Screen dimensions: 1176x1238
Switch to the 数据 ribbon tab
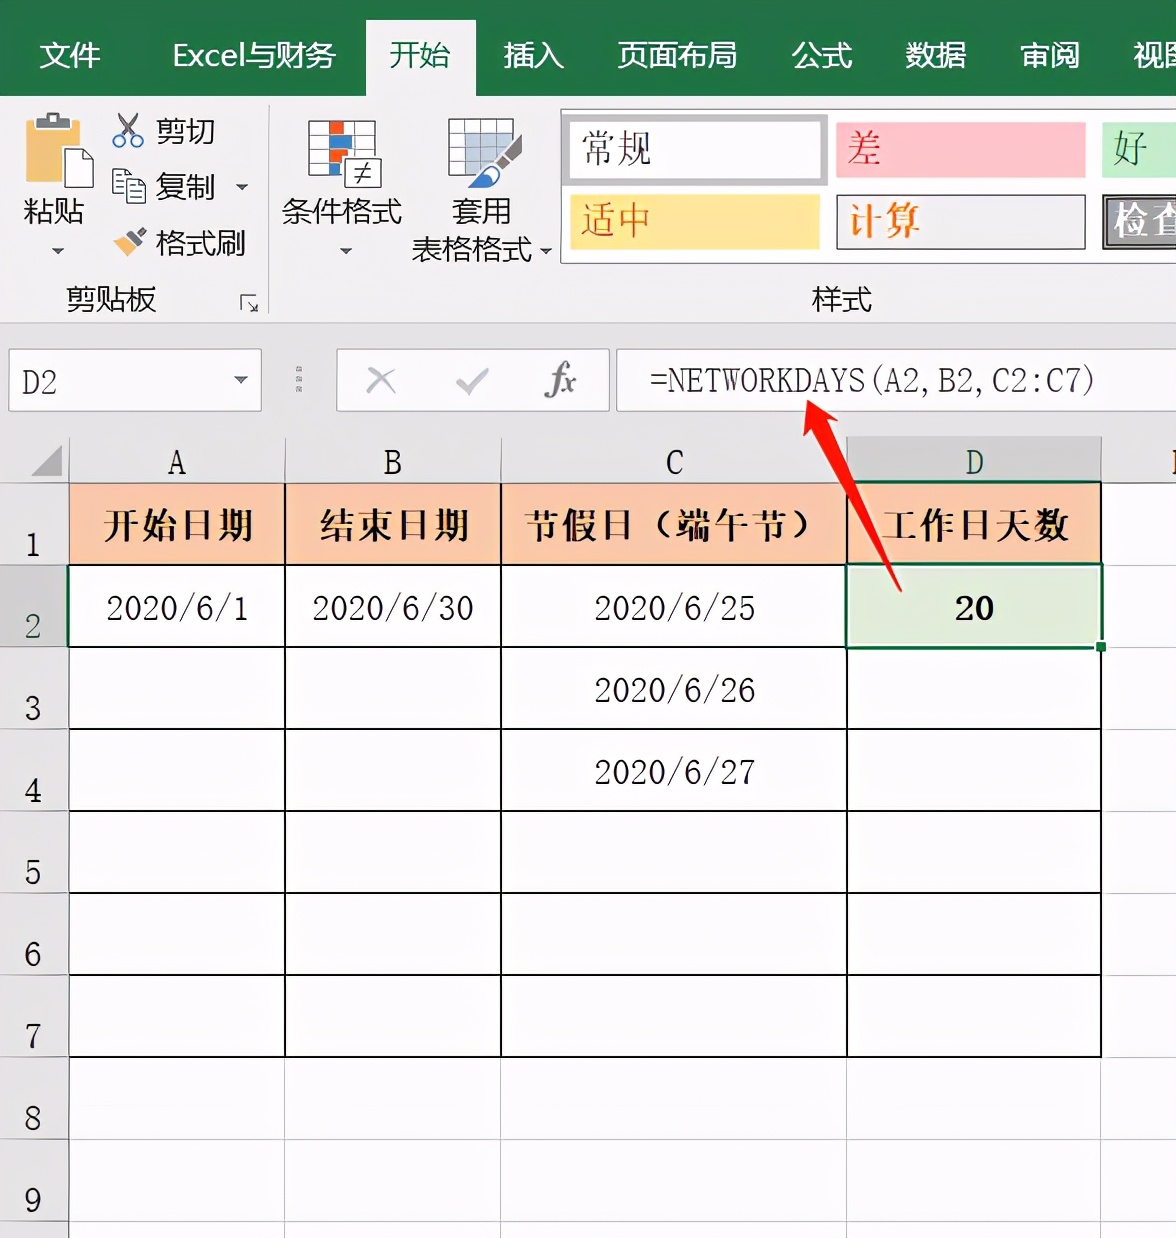pos(935,57)
